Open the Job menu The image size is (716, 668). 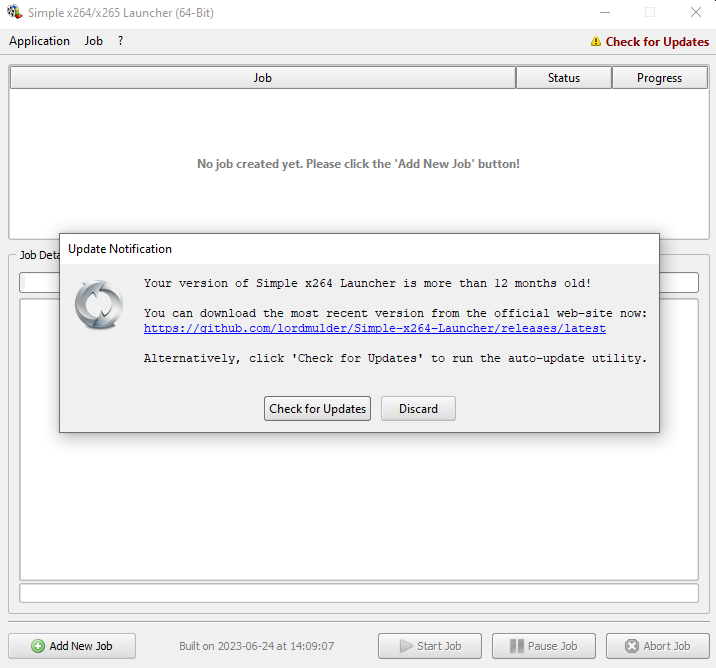click(x=93, y=41)
